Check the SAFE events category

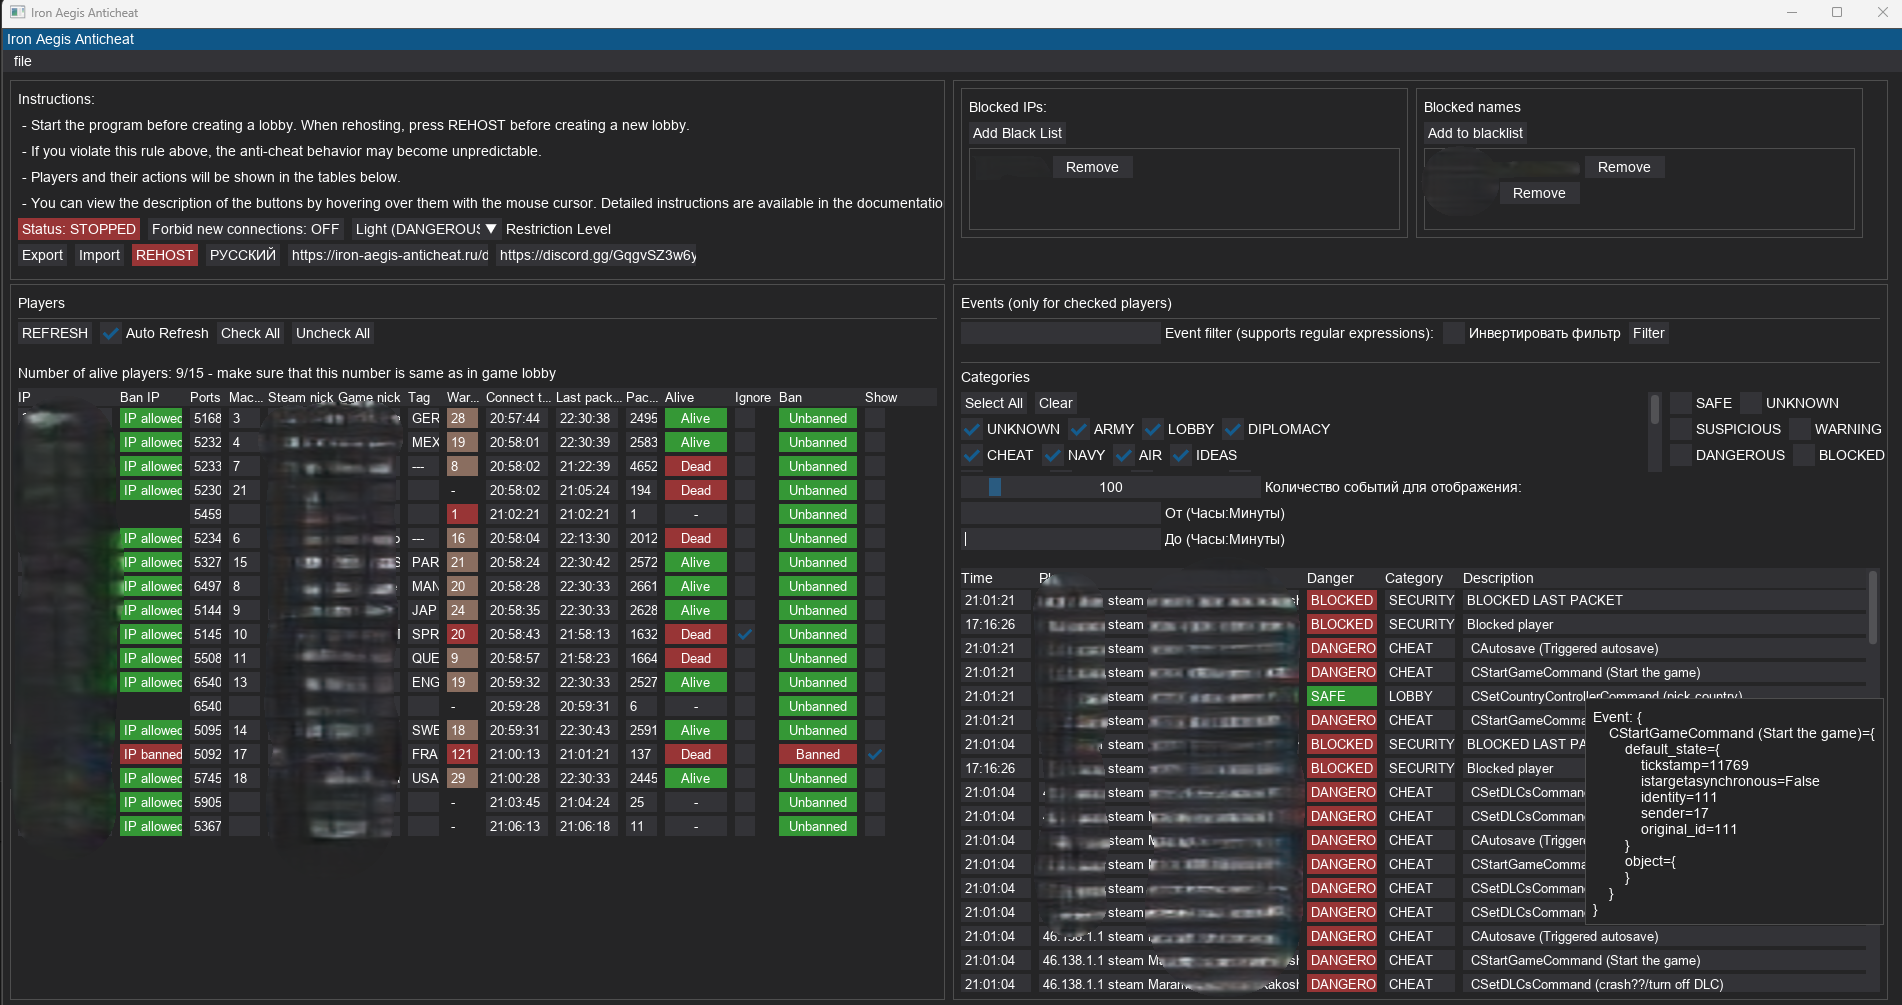click(x=1680, y=402)
